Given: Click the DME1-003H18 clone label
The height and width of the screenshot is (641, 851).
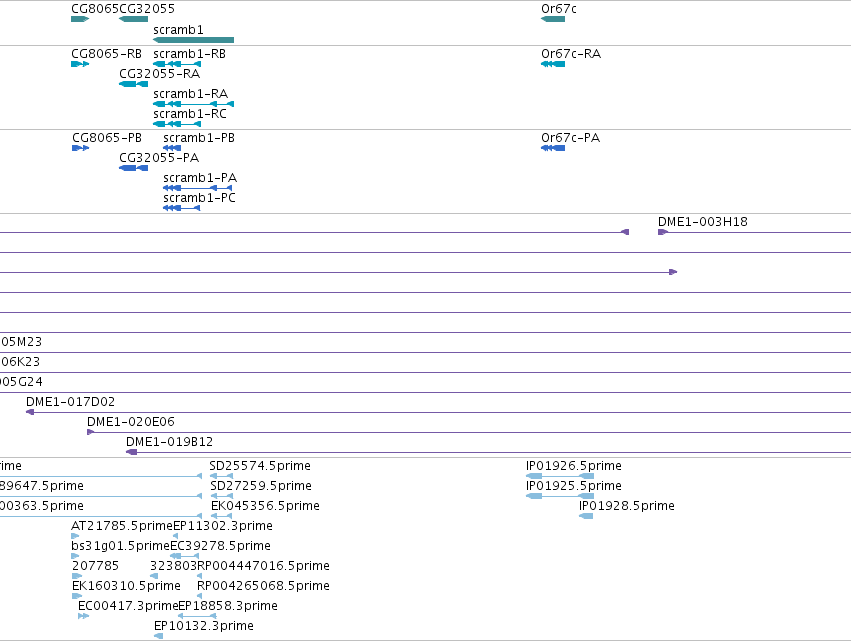Looking at the screenshot, I should coord(703,221).
